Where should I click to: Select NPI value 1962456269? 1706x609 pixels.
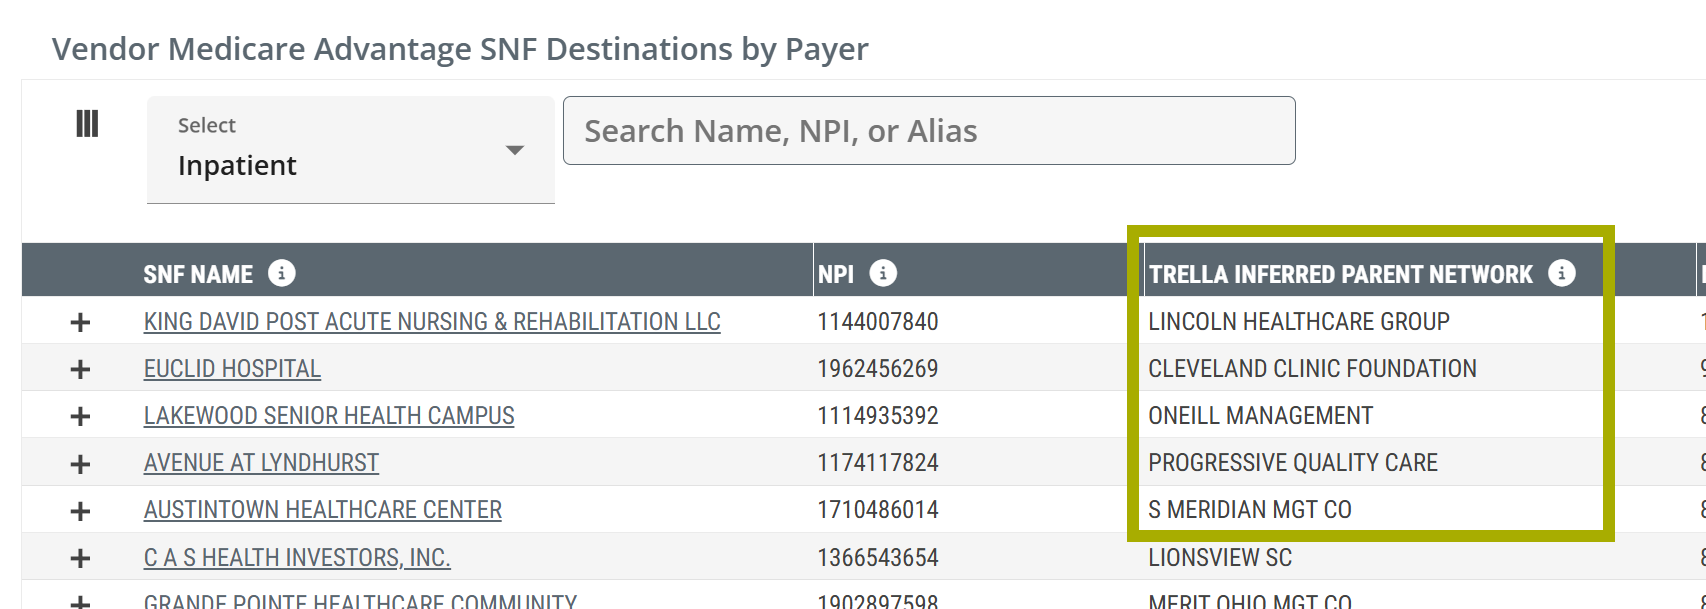point(878,369)
